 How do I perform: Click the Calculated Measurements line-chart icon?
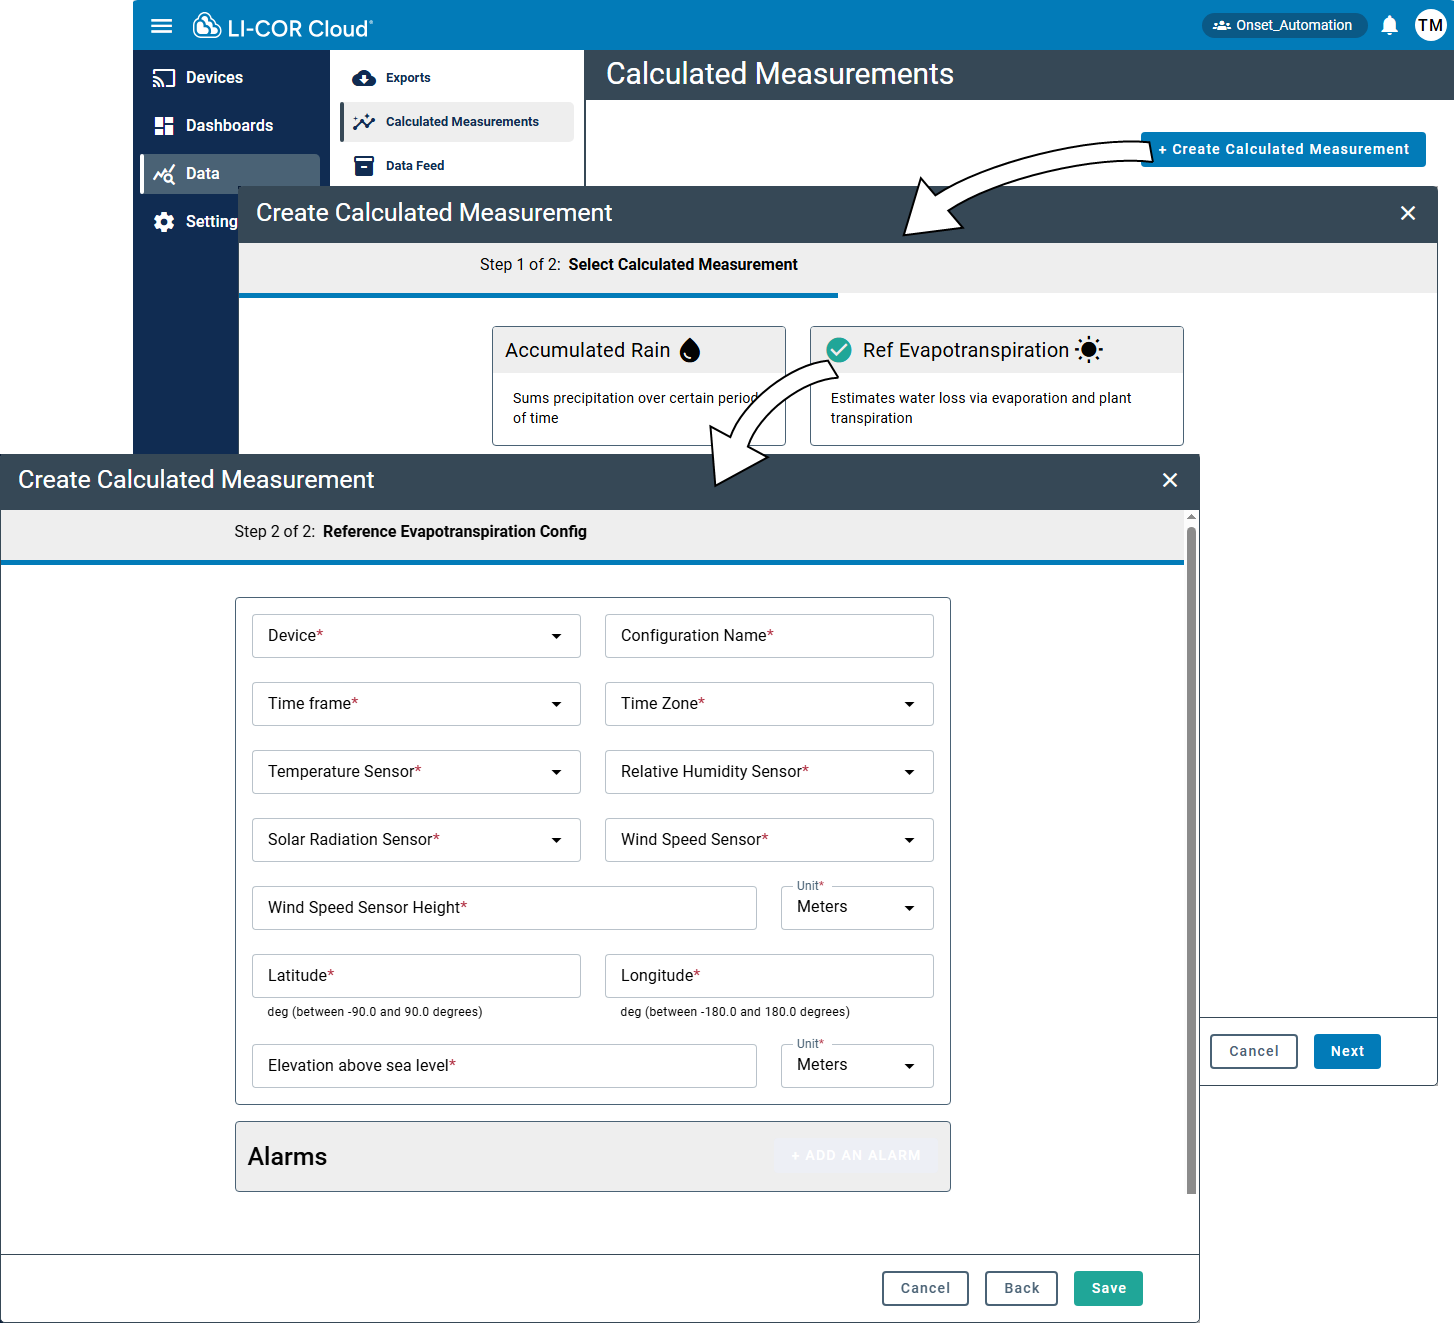coord(364,122)
